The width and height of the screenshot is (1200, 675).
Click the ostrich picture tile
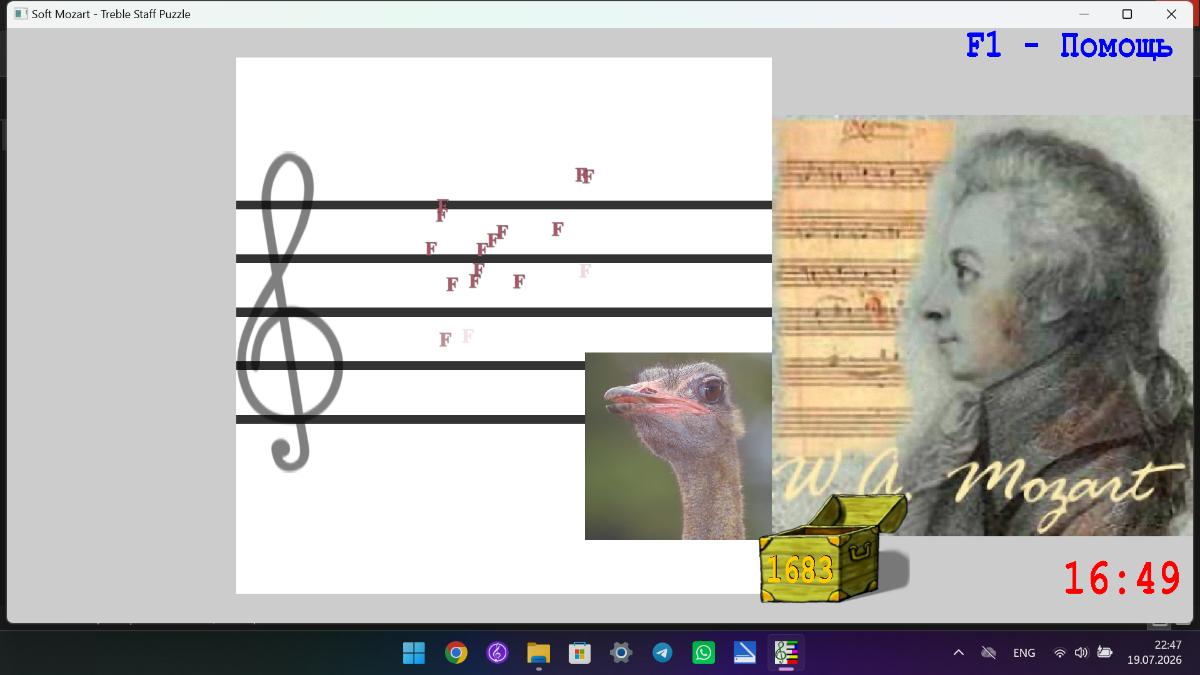(678, 446)
